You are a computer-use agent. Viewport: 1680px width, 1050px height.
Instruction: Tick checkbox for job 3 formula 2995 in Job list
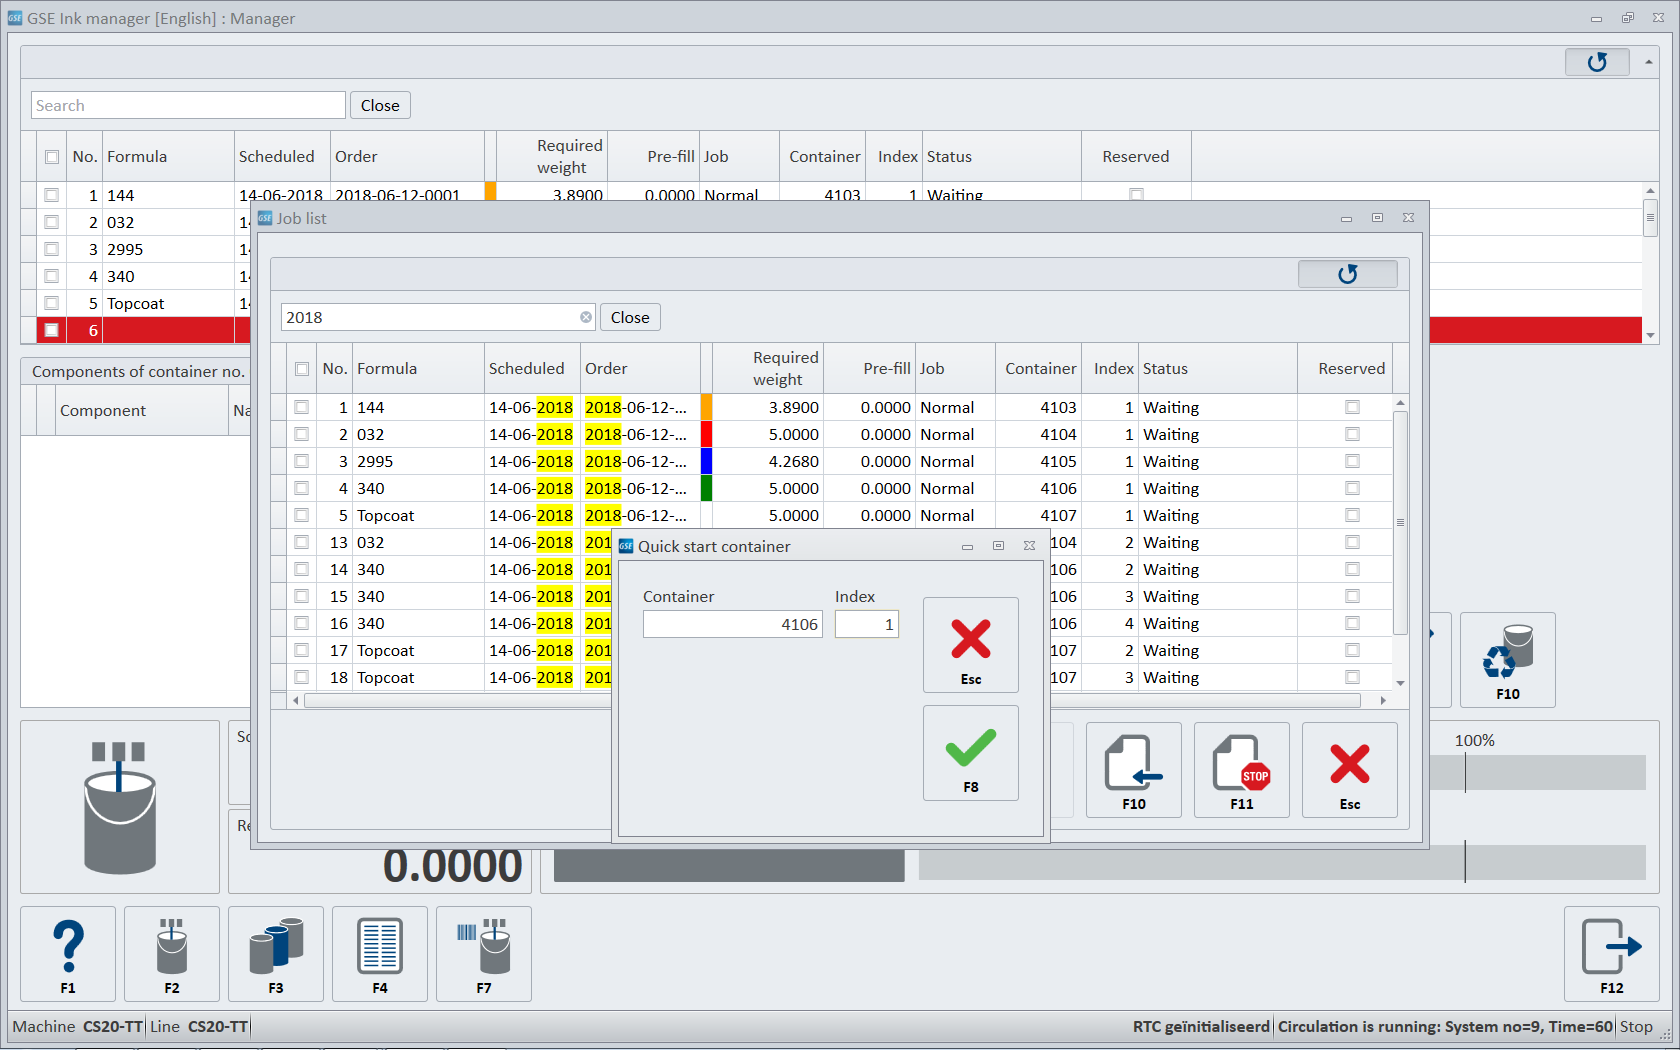(x=302, y=461)
